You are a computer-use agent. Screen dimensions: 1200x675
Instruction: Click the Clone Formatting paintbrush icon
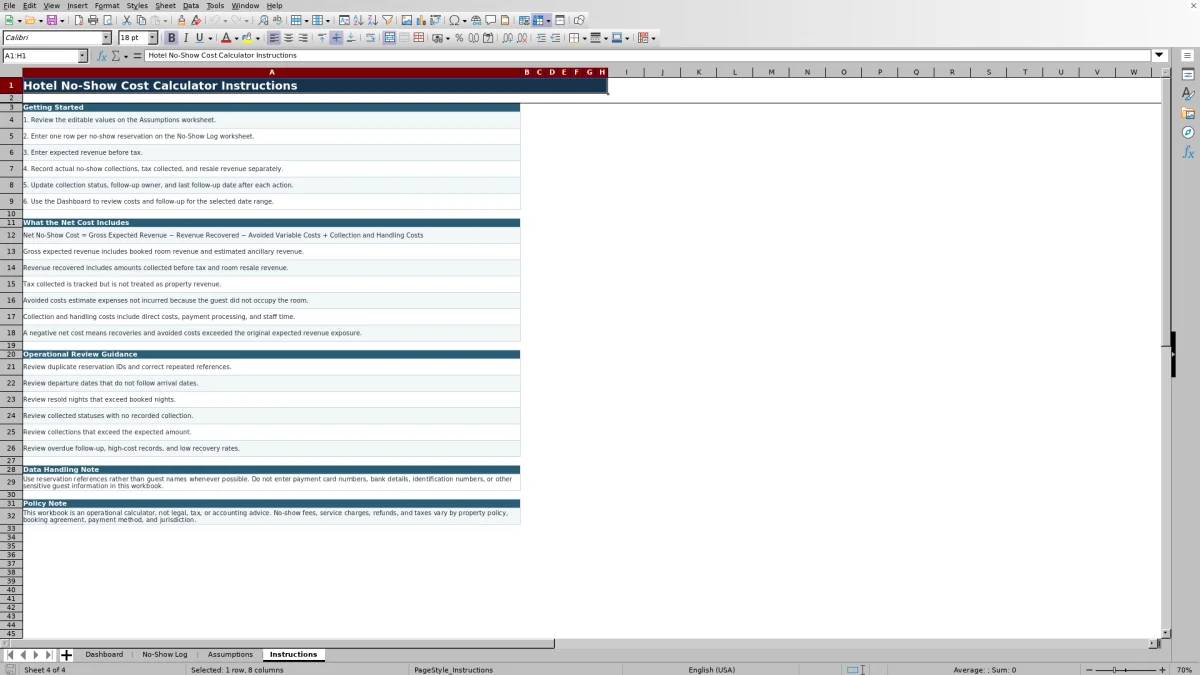coord(181,20)
